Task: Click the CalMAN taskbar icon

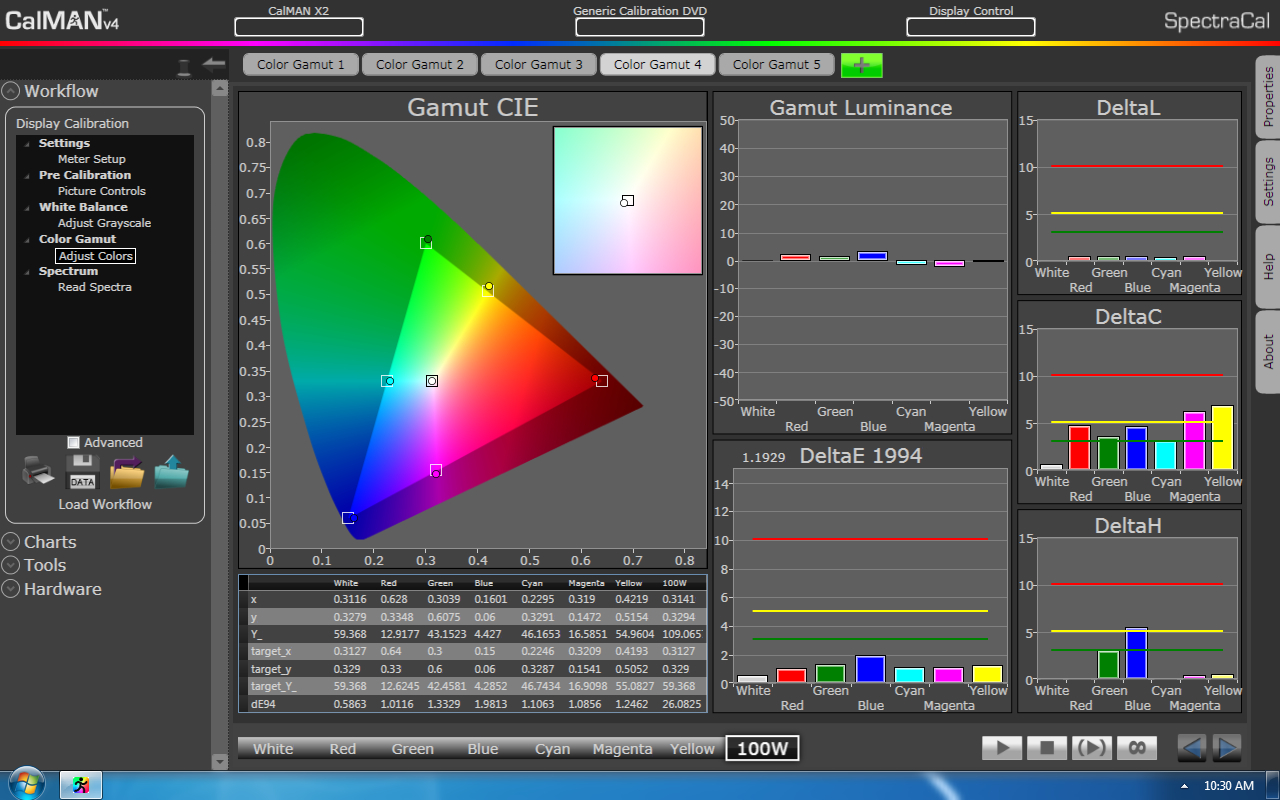Action: point(82,786)
